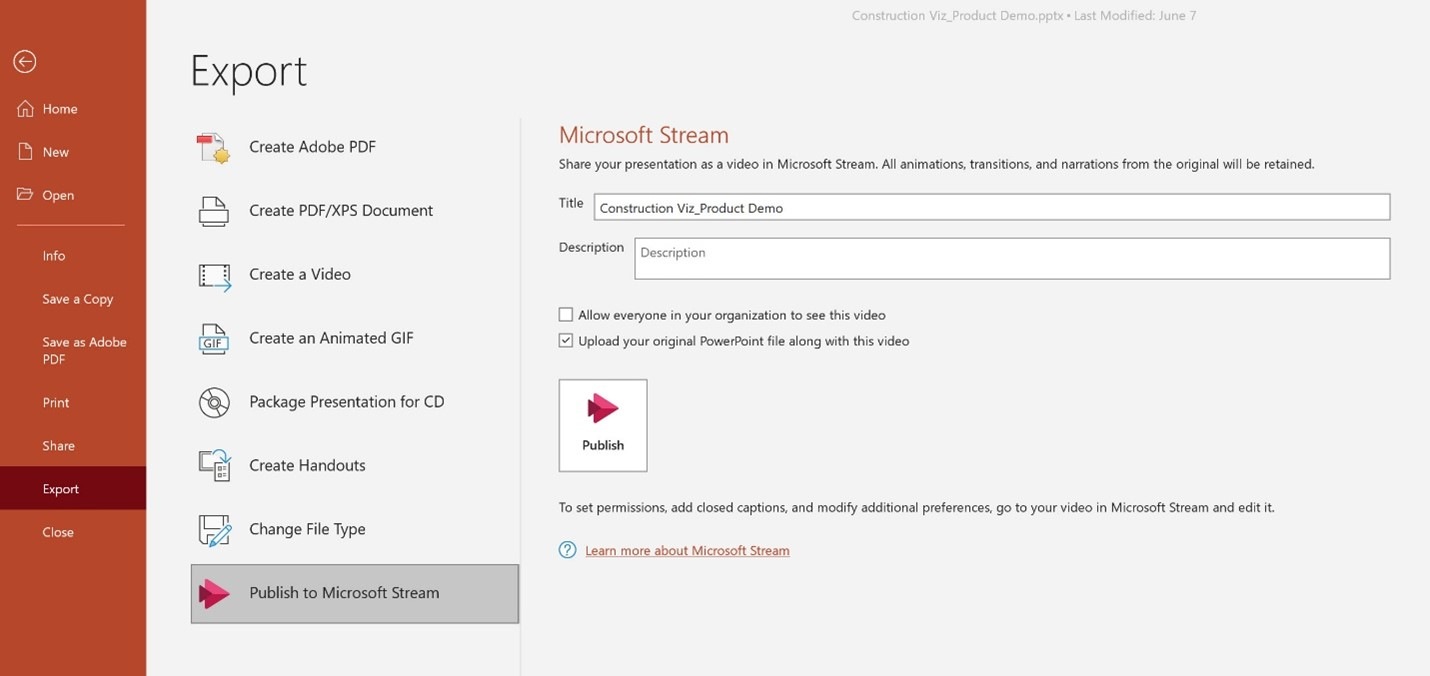Click the Create Adobe PDF icon
The width and height of the screenshot is (1430, 676).
pos(214,147)
